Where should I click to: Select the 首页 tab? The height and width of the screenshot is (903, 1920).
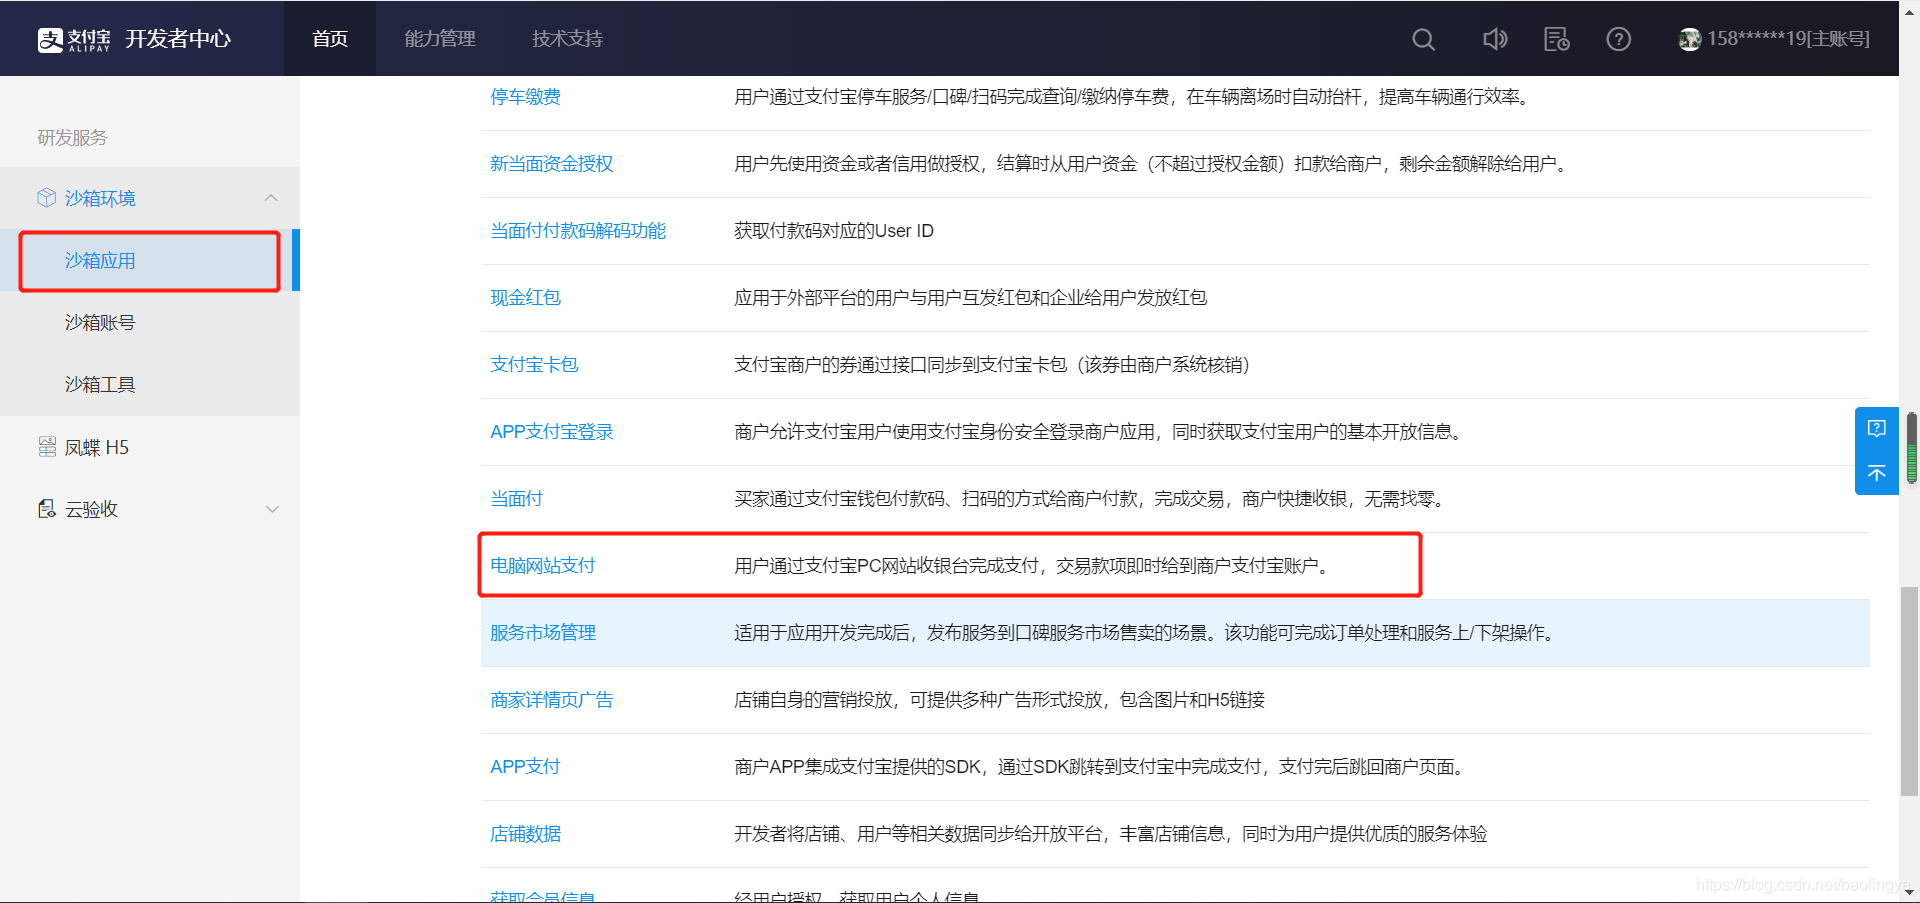329,38
